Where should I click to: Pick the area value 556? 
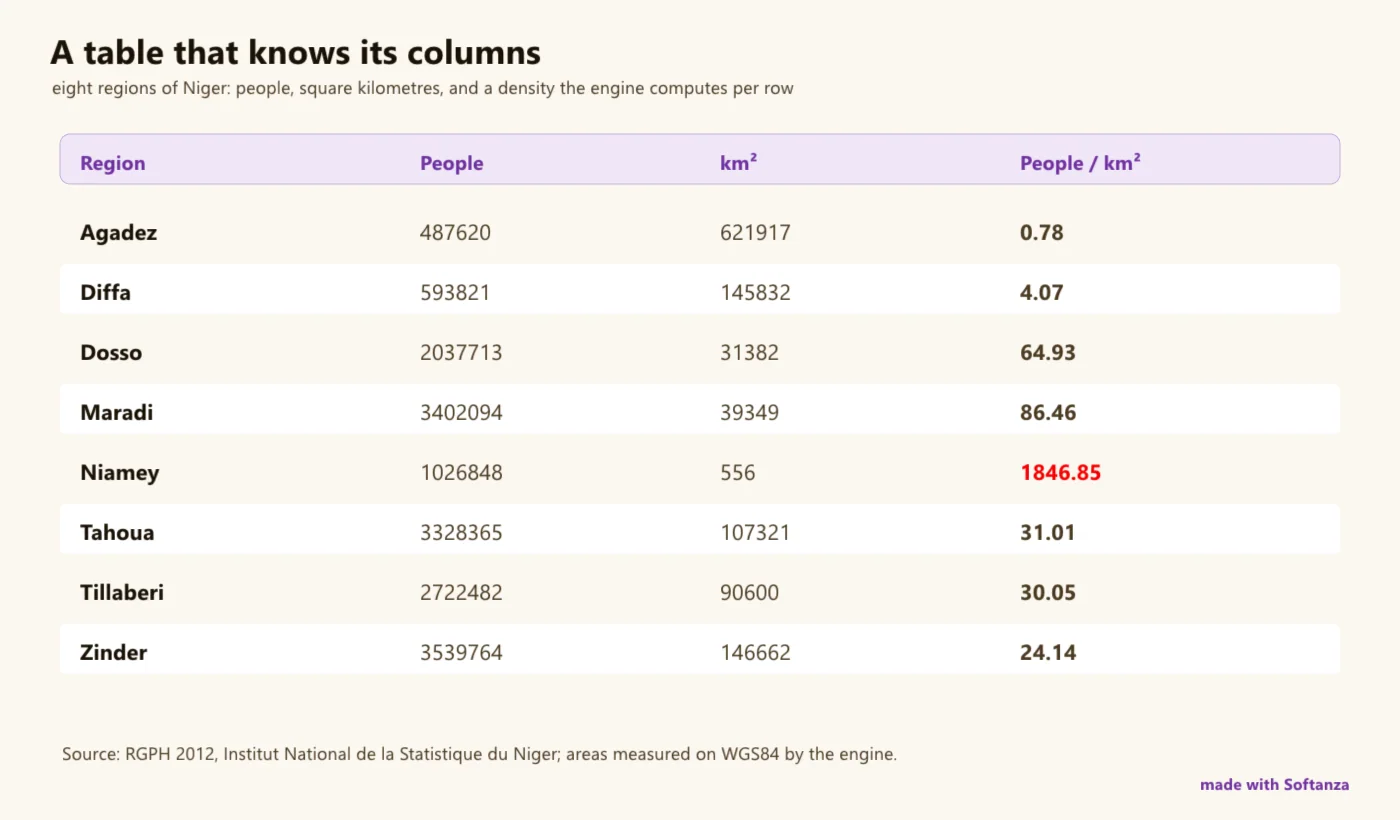point(738,473)
